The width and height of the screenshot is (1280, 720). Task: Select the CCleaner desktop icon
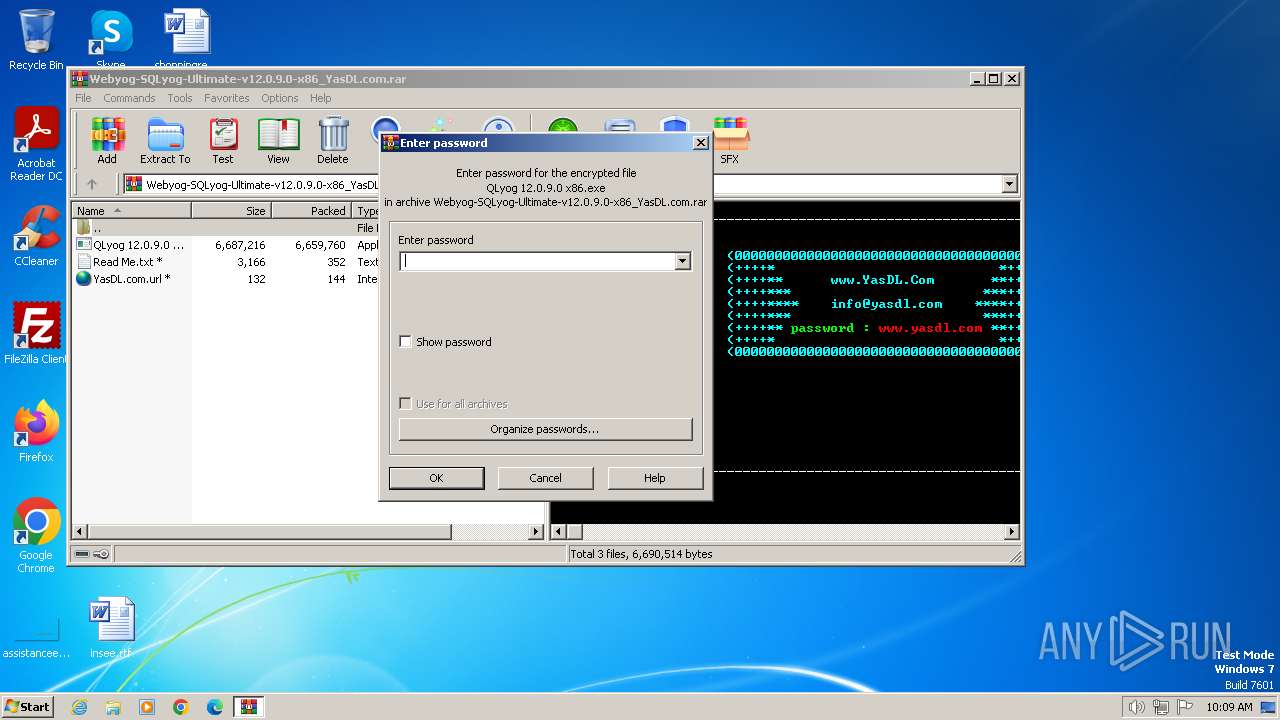click(36, 236)
